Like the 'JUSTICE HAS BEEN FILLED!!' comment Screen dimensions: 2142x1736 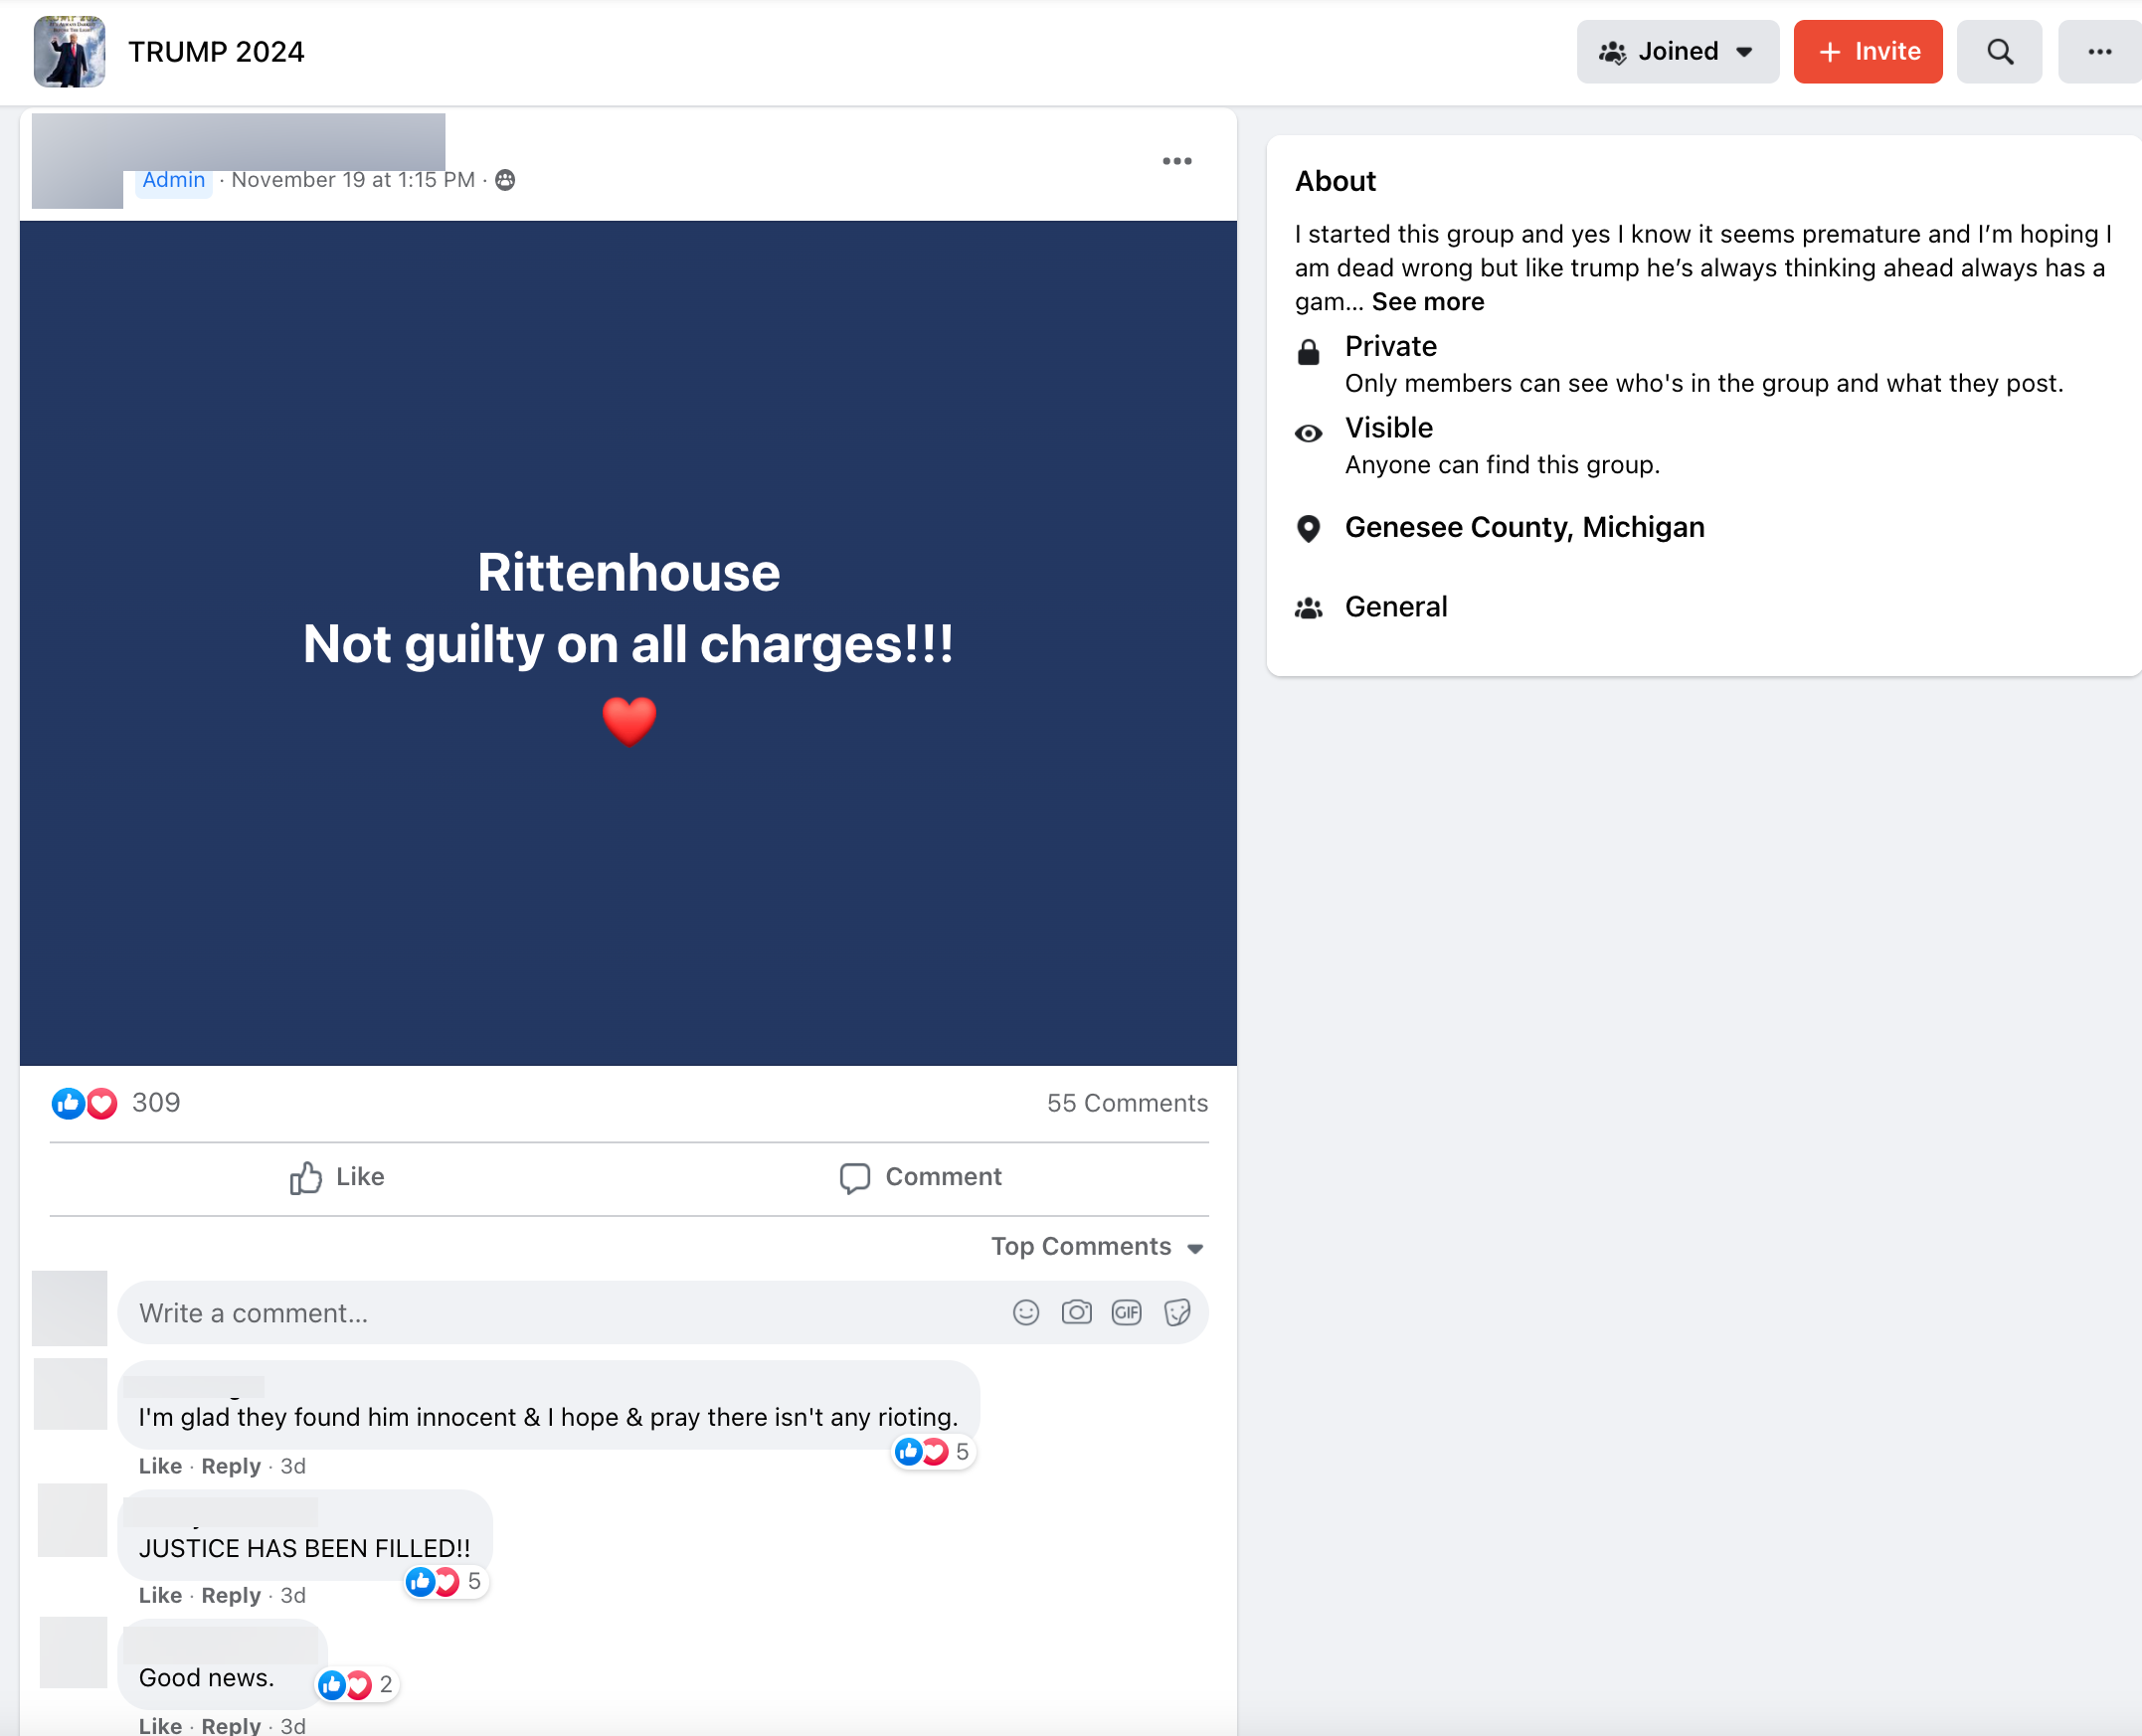click(x=160, y=1595)
